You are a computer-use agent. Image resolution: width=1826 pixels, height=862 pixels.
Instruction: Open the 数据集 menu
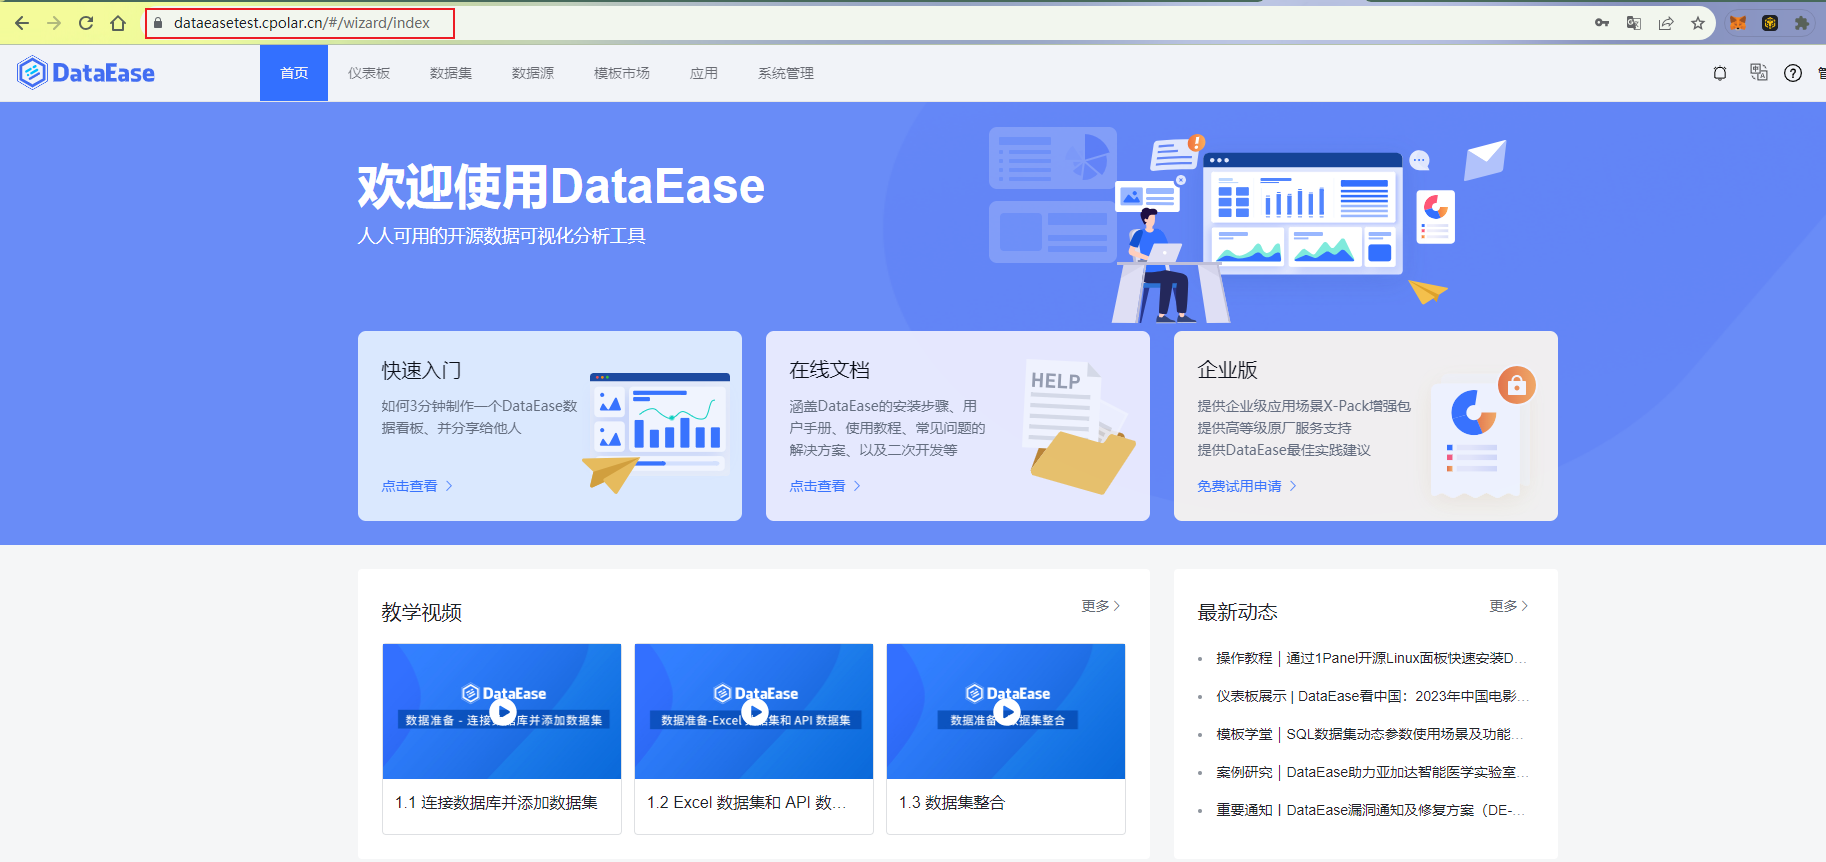pyautogui.click(x=451, y=73)
